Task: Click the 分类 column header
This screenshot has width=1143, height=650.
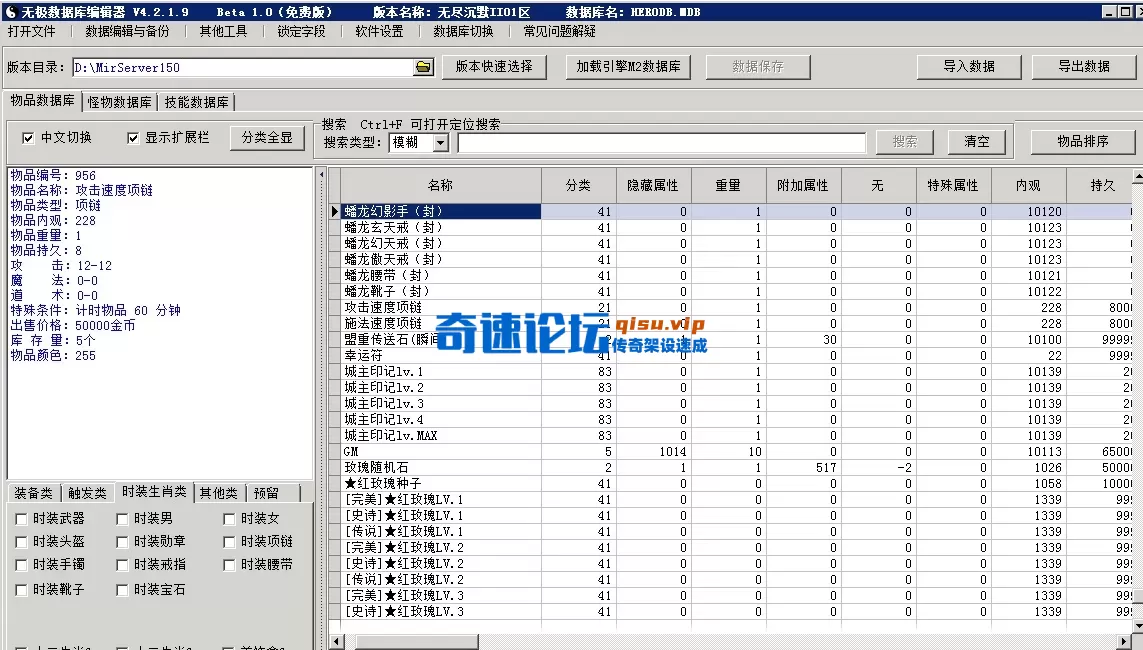Action: click(x=578, y=186)
